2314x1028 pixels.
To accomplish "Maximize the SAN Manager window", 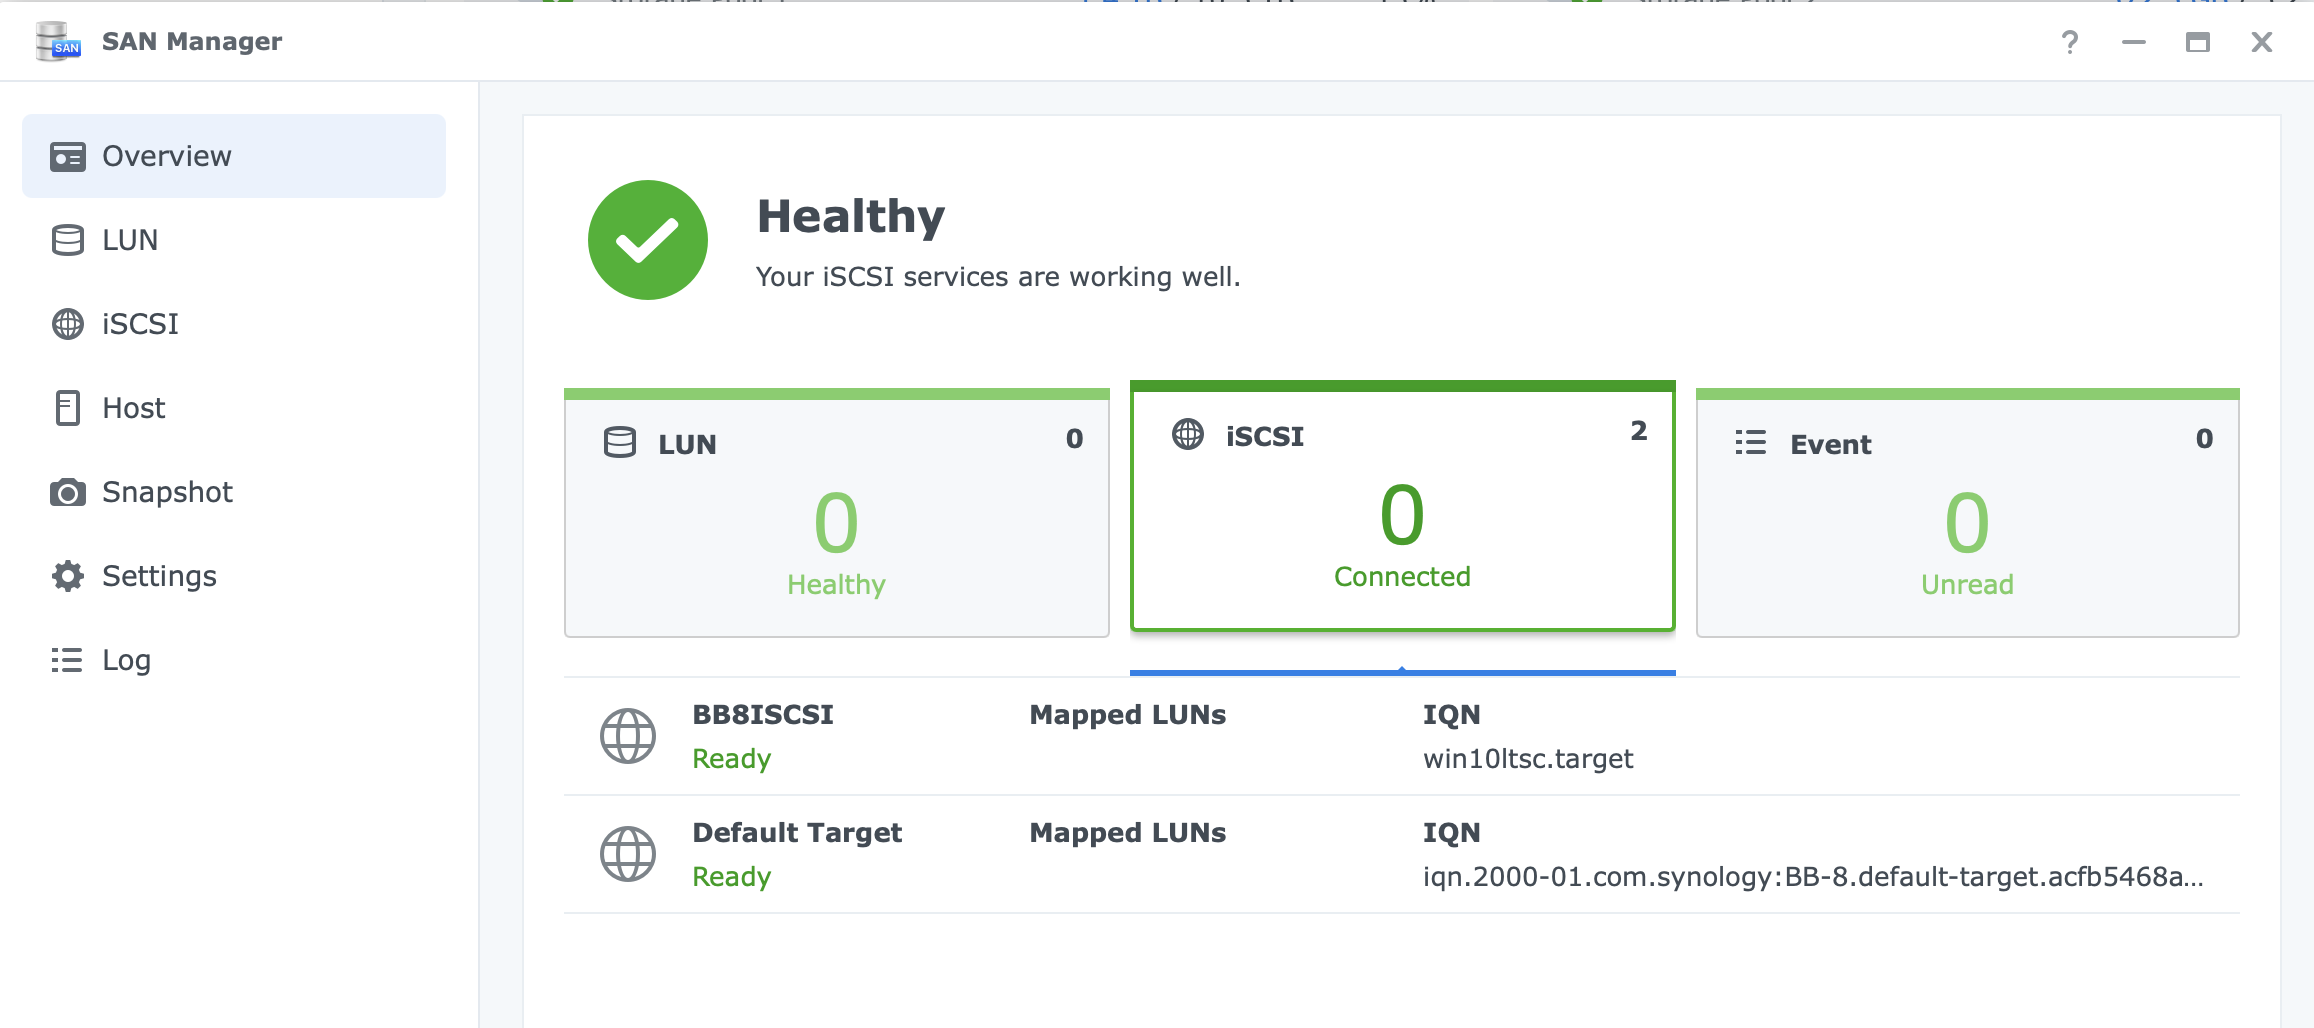I will [x=2198, y=42].
